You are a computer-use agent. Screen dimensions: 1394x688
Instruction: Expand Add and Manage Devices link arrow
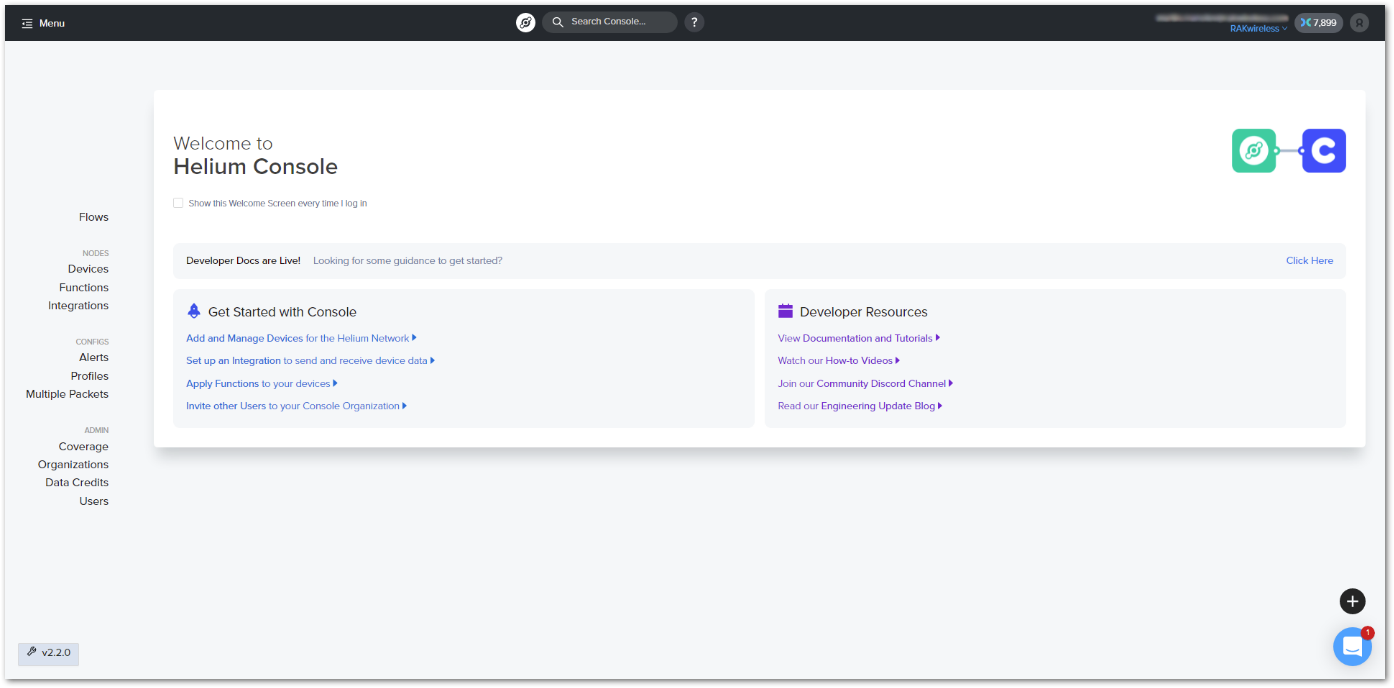coord(414,338)
